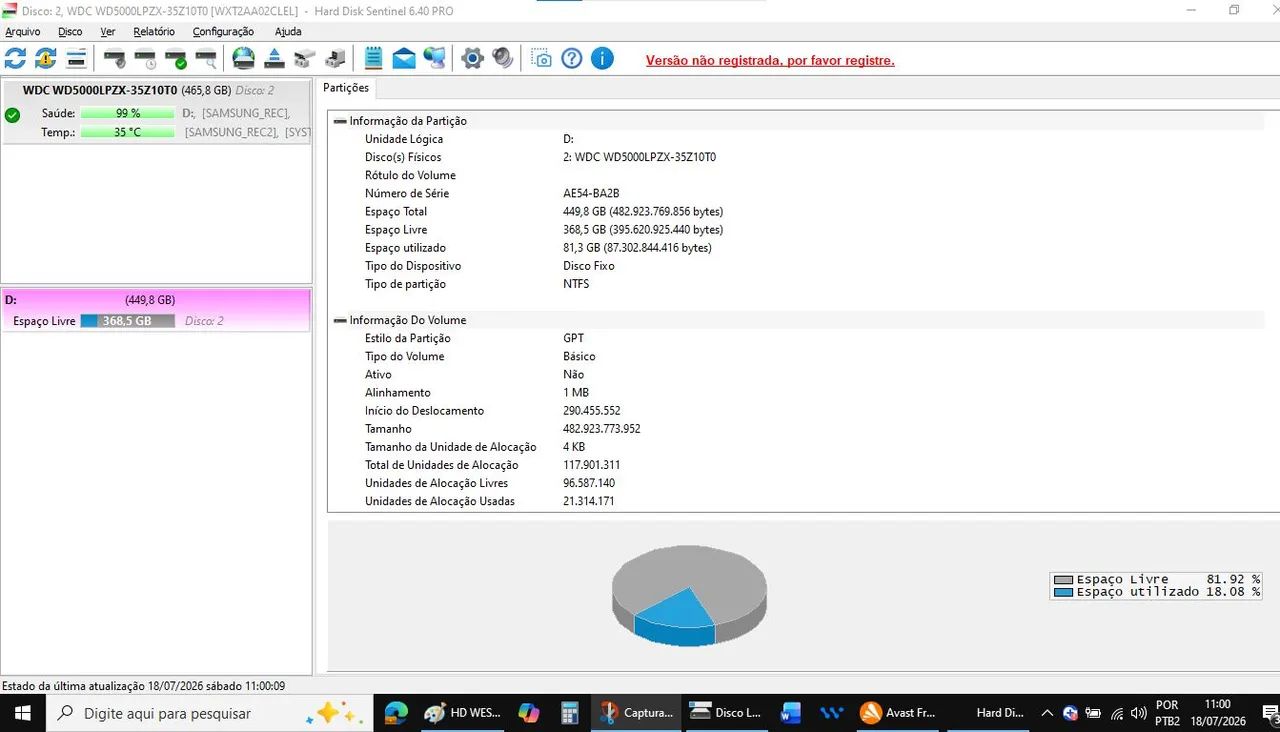Viewport: 1280px width, 732px height.
Task: Click the Windows Start button
Action: [x=21, y=713]
